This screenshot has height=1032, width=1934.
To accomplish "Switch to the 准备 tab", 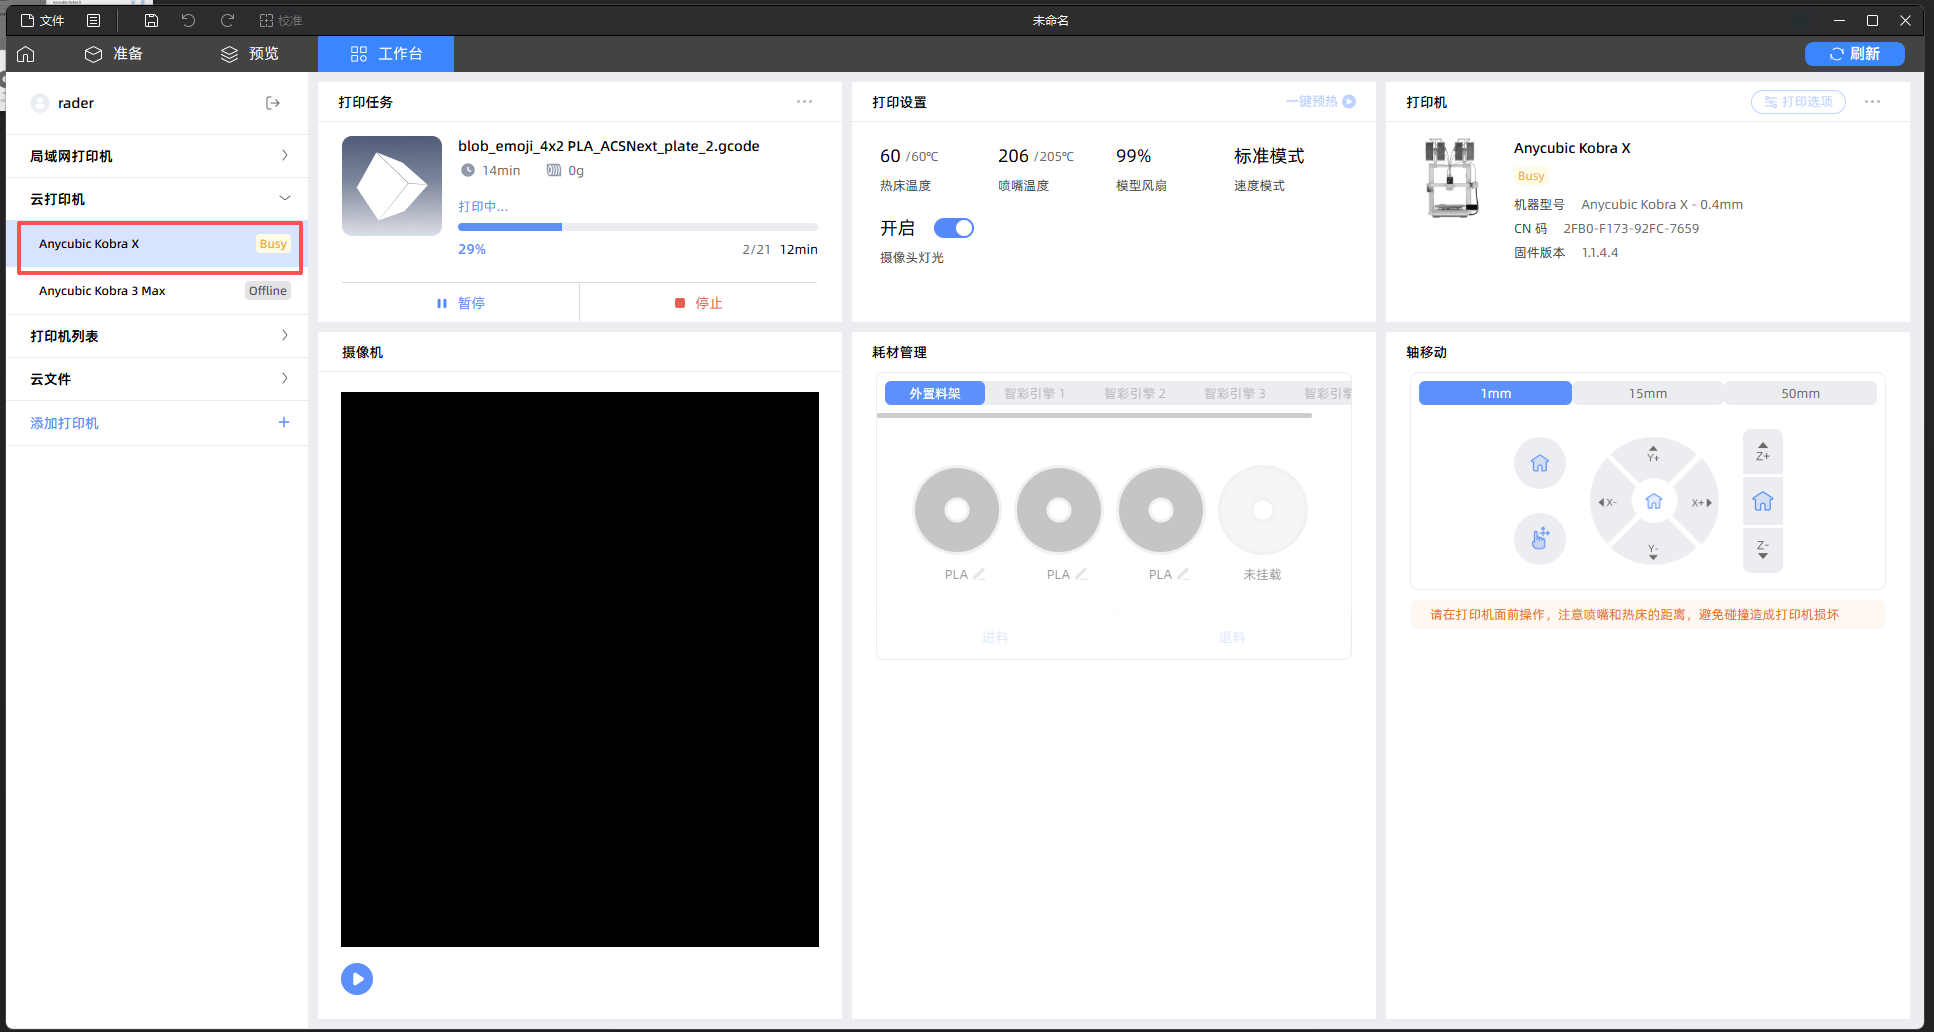I will tap(113, 54).
